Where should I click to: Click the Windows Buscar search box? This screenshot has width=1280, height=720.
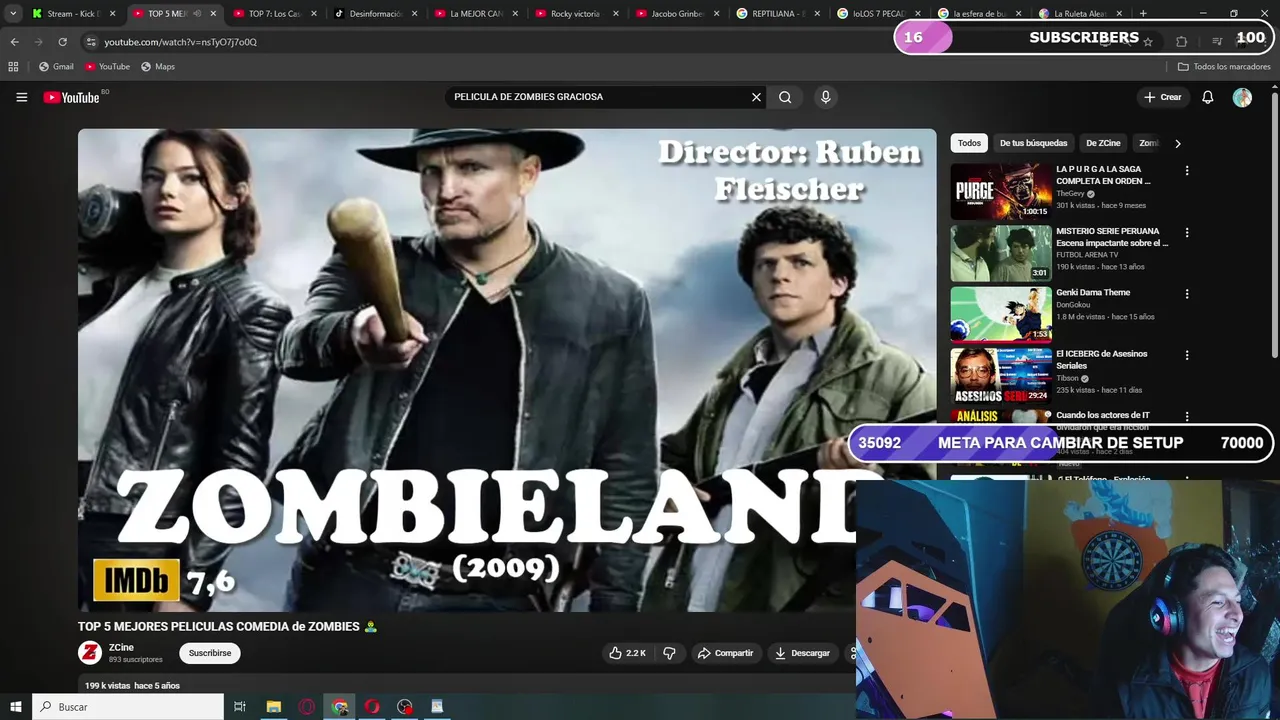point(128,707)
